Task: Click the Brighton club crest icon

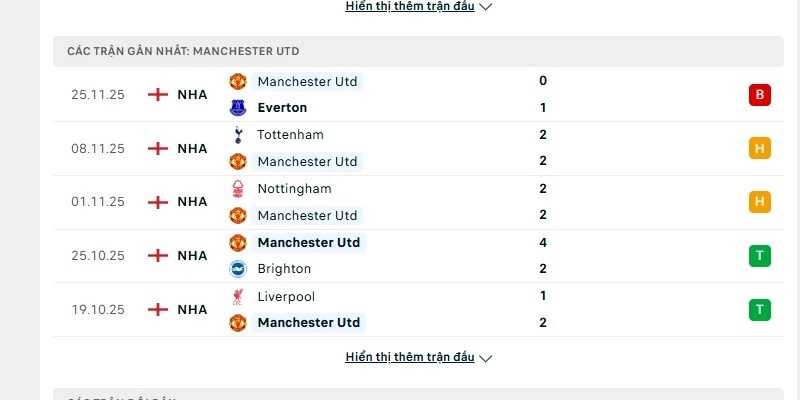Action: coord(238,269)
